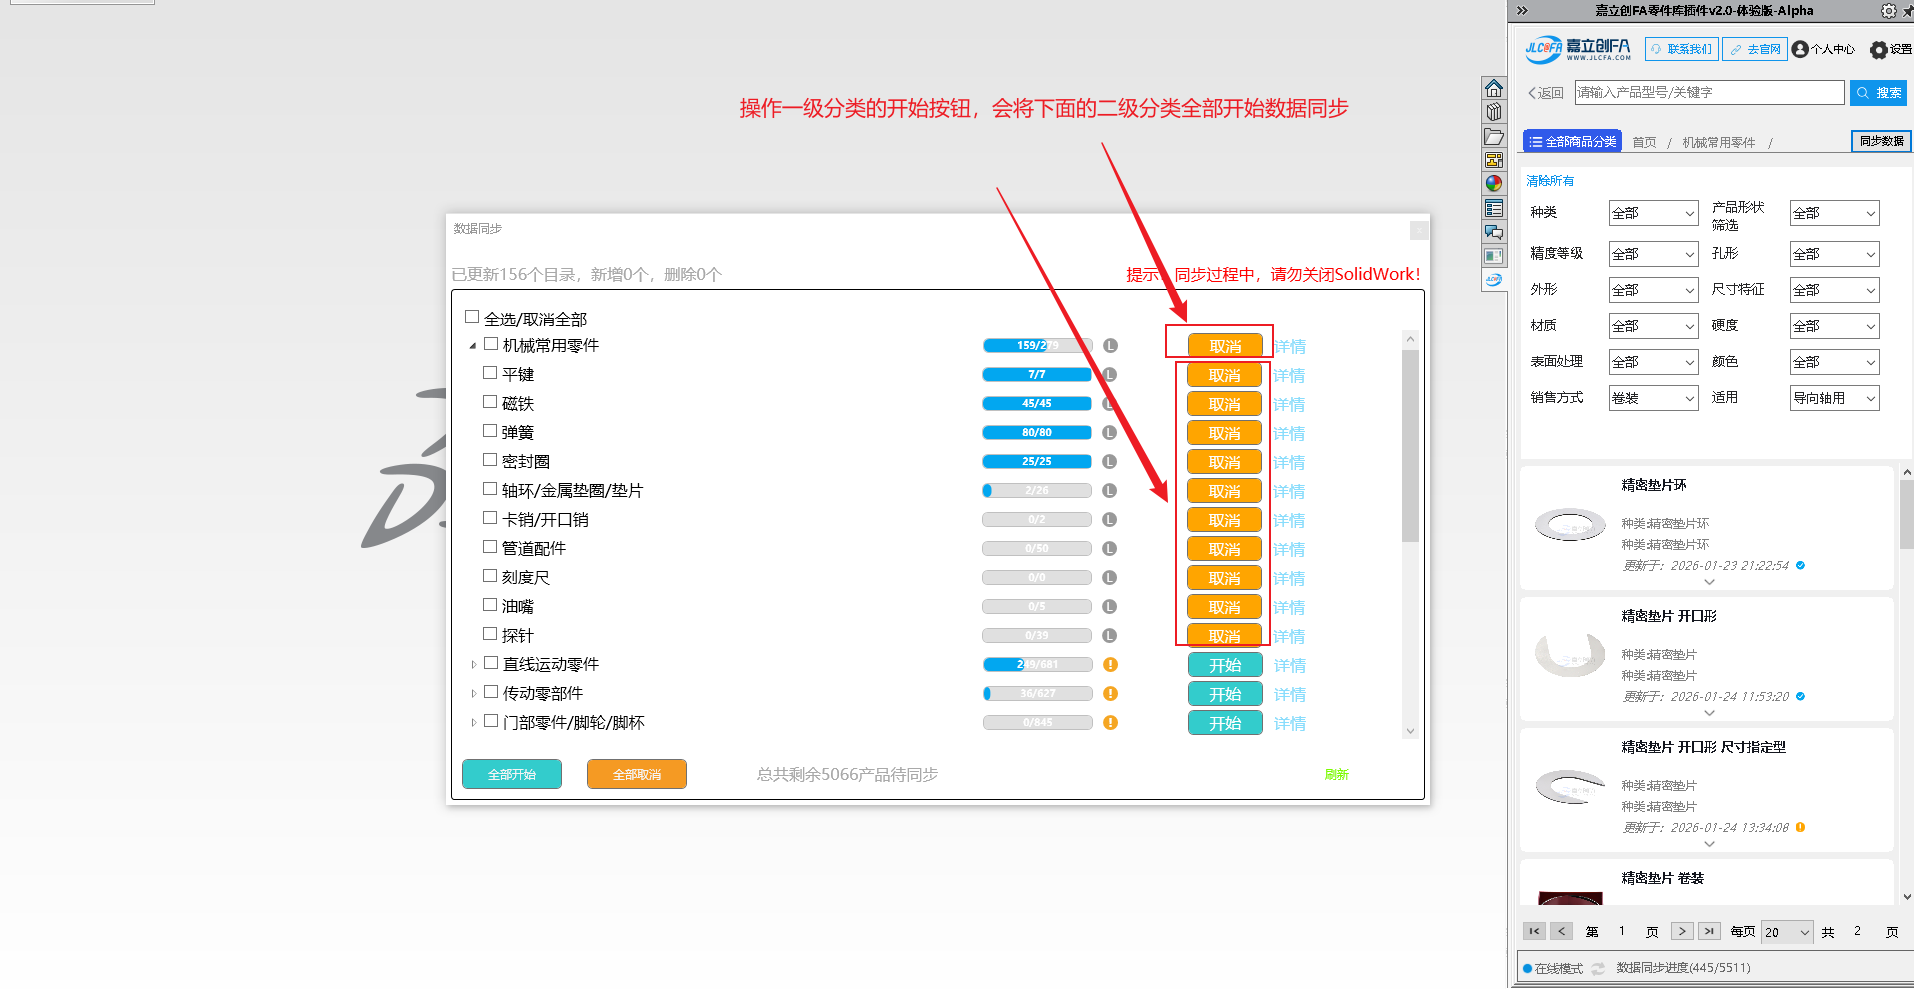Select the 全部商品分类 tab
Image resolution: width=1914 pixels, height=989 pixels.
click(x=1572, y=142)
